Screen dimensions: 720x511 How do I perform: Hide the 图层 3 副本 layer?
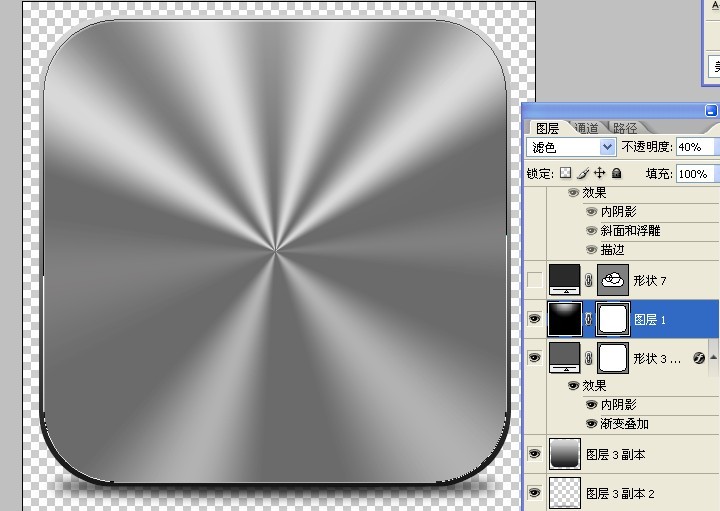point(534,454)
